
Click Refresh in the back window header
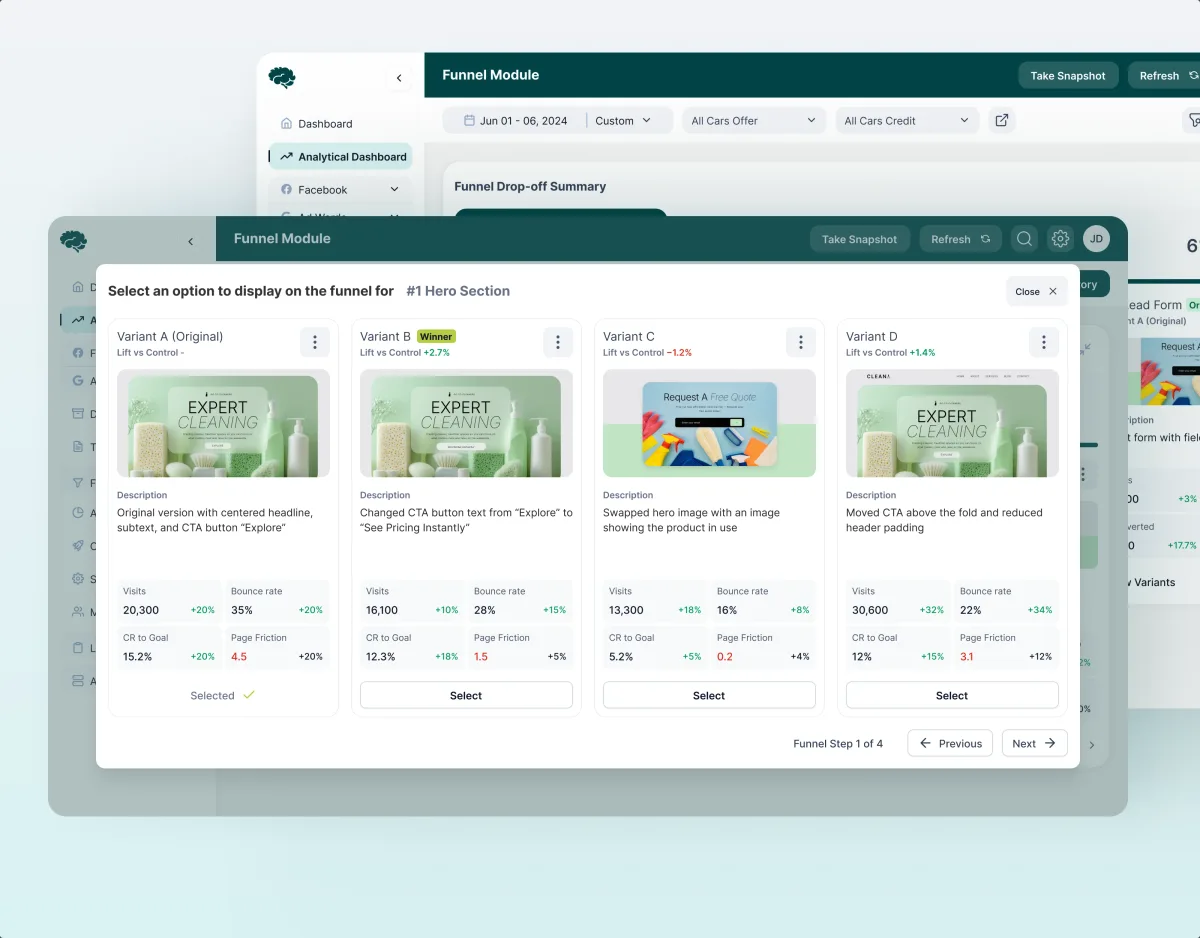[1168, 75]
